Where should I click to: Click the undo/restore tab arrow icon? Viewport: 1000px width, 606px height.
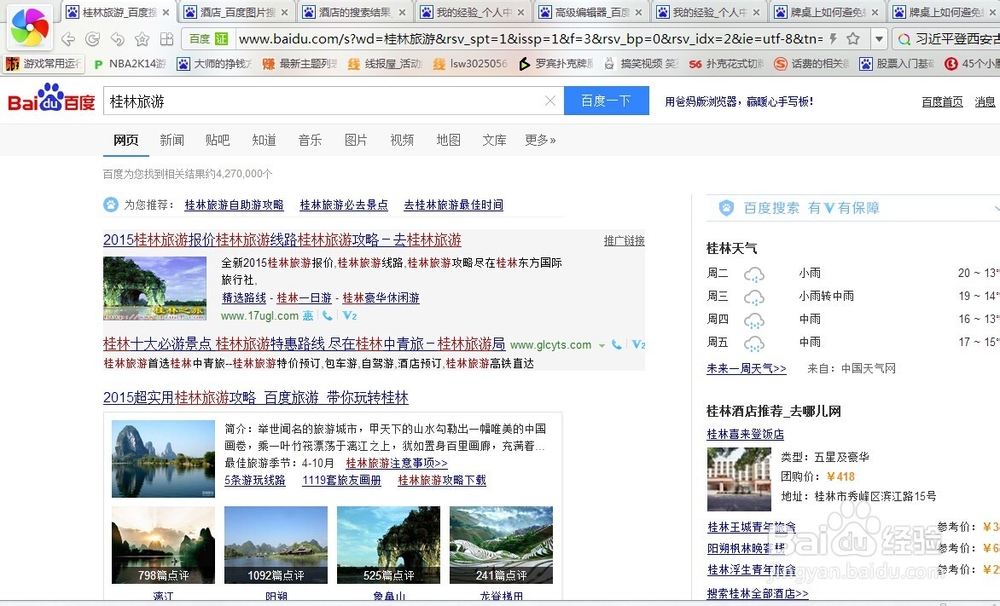point(117,39)
